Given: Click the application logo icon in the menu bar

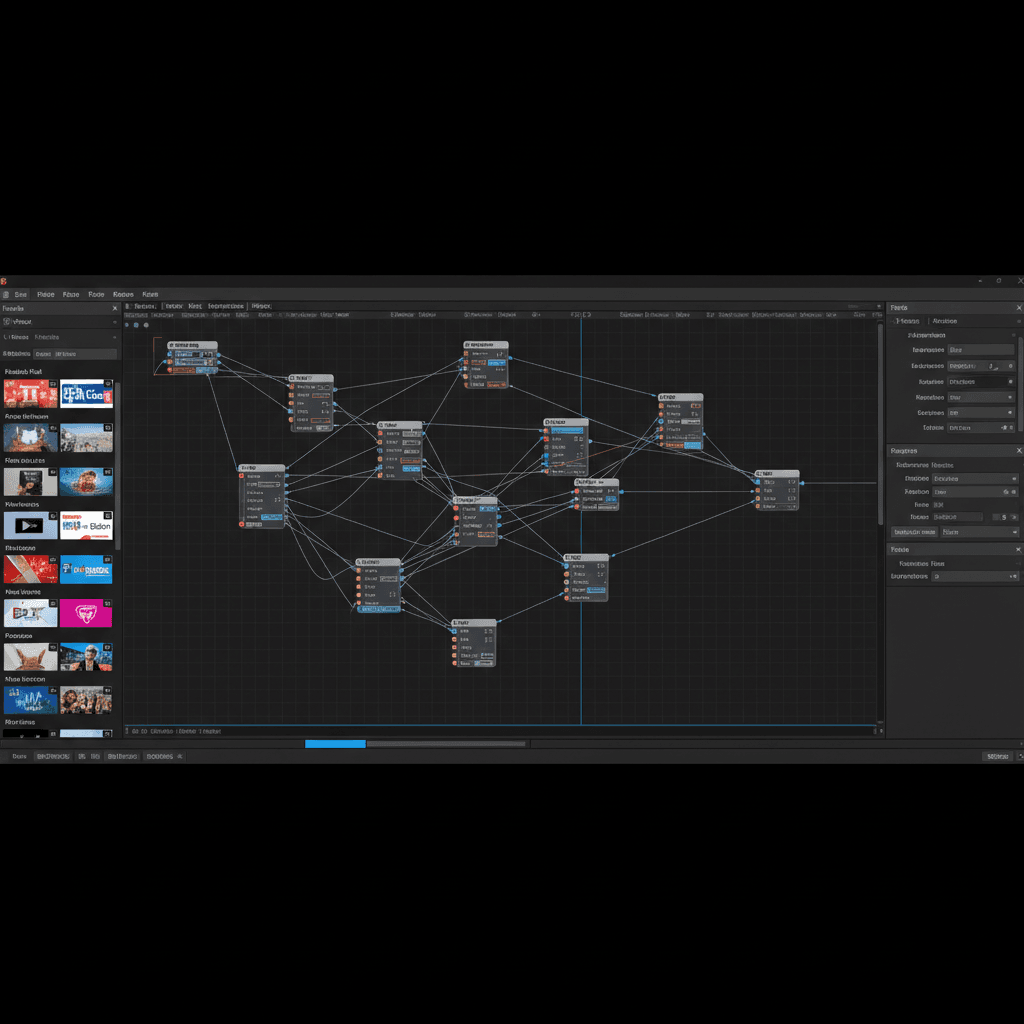Looking at the screenshot, I should [x=7, y=294].
